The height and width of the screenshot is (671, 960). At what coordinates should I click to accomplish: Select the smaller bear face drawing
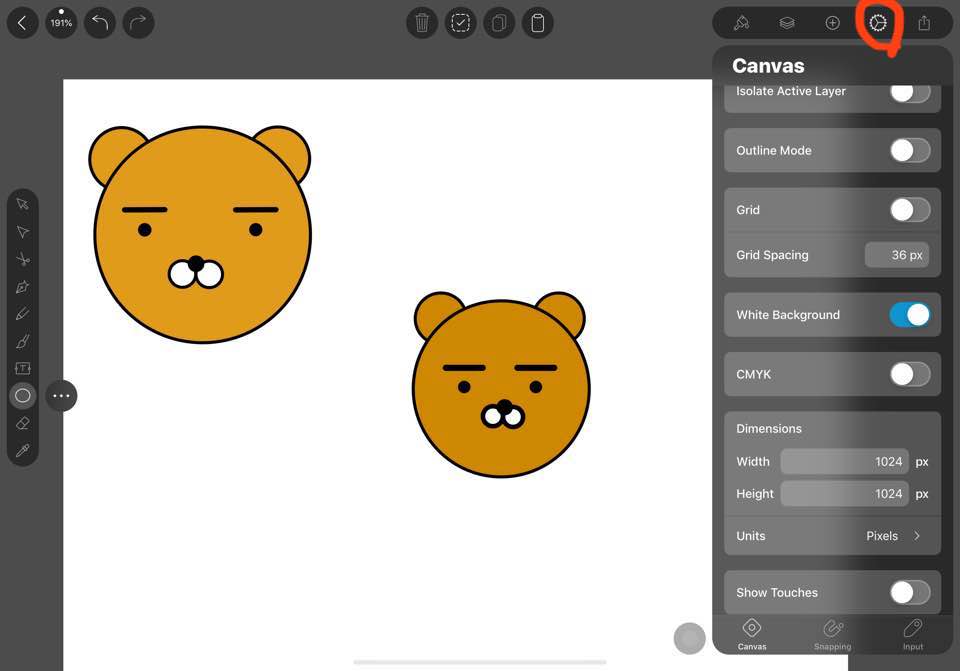501,384
